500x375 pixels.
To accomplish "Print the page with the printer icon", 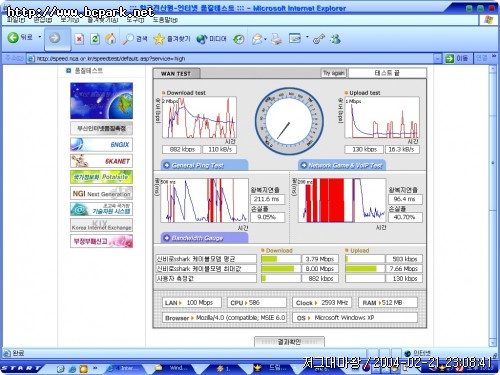I will 276,39.
